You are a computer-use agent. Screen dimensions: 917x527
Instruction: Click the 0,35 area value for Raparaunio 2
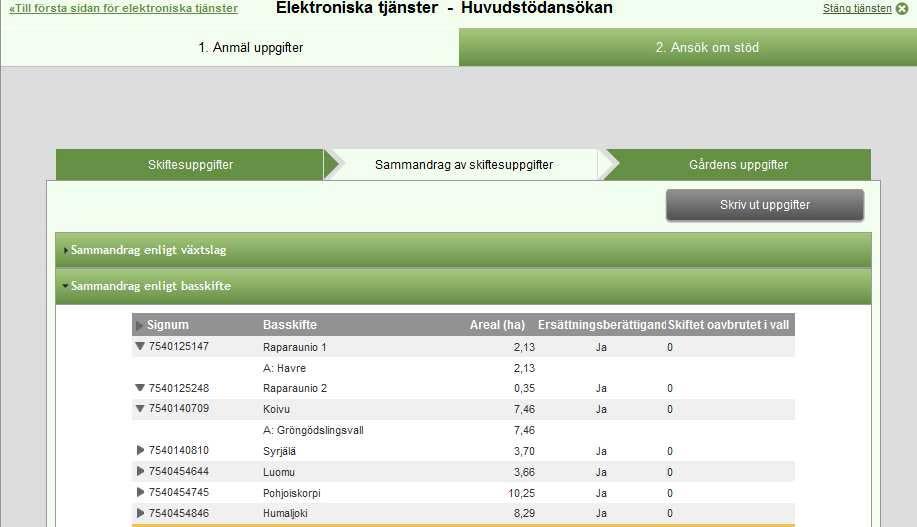524,388
